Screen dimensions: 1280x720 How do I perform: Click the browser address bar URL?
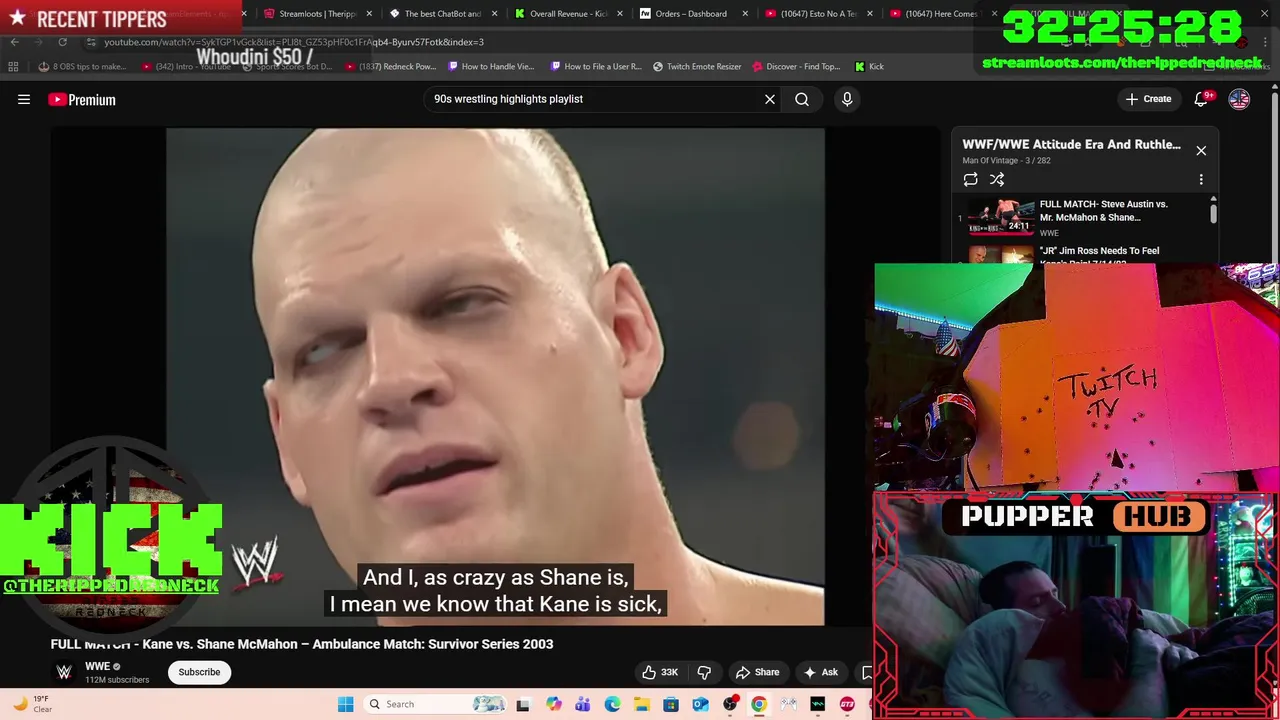tap(294, 42)
